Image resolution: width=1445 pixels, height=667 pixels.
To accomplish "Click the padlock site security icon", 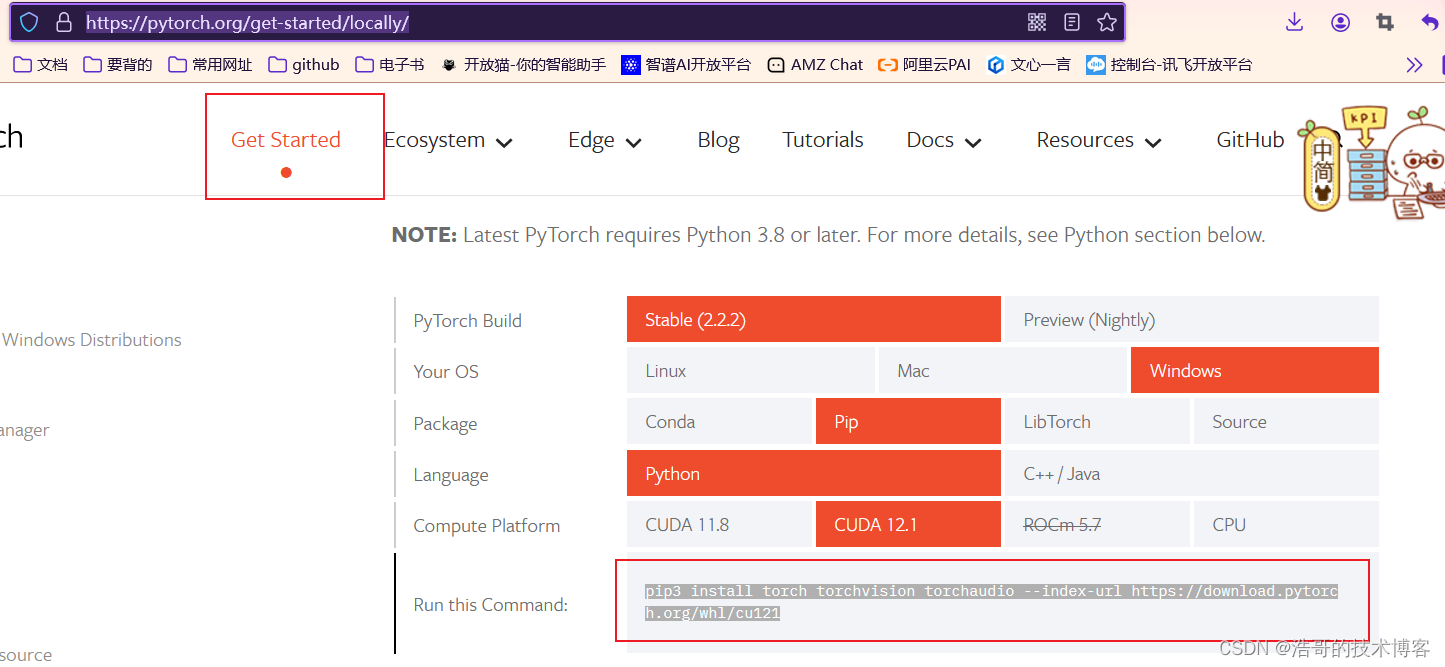I will (x=63, y=22).
